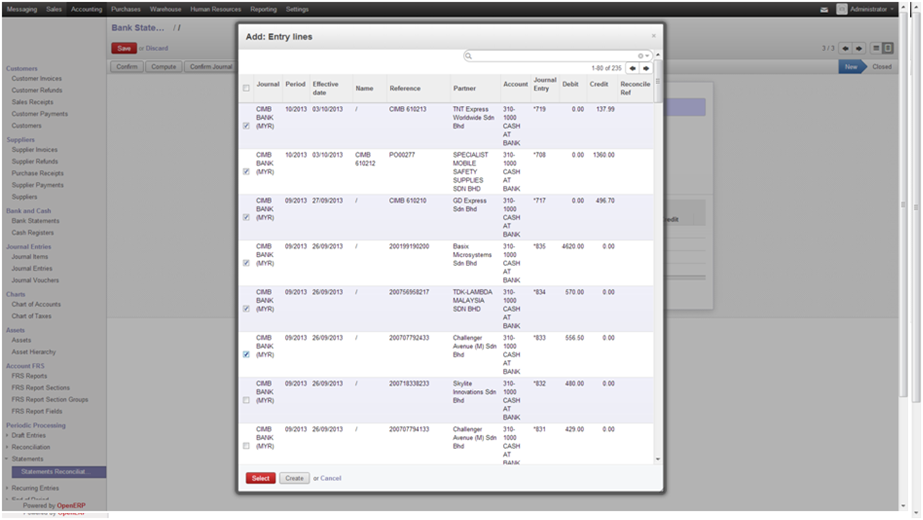Open Chart of Accounts in sidebar

(x=36, y=304)
